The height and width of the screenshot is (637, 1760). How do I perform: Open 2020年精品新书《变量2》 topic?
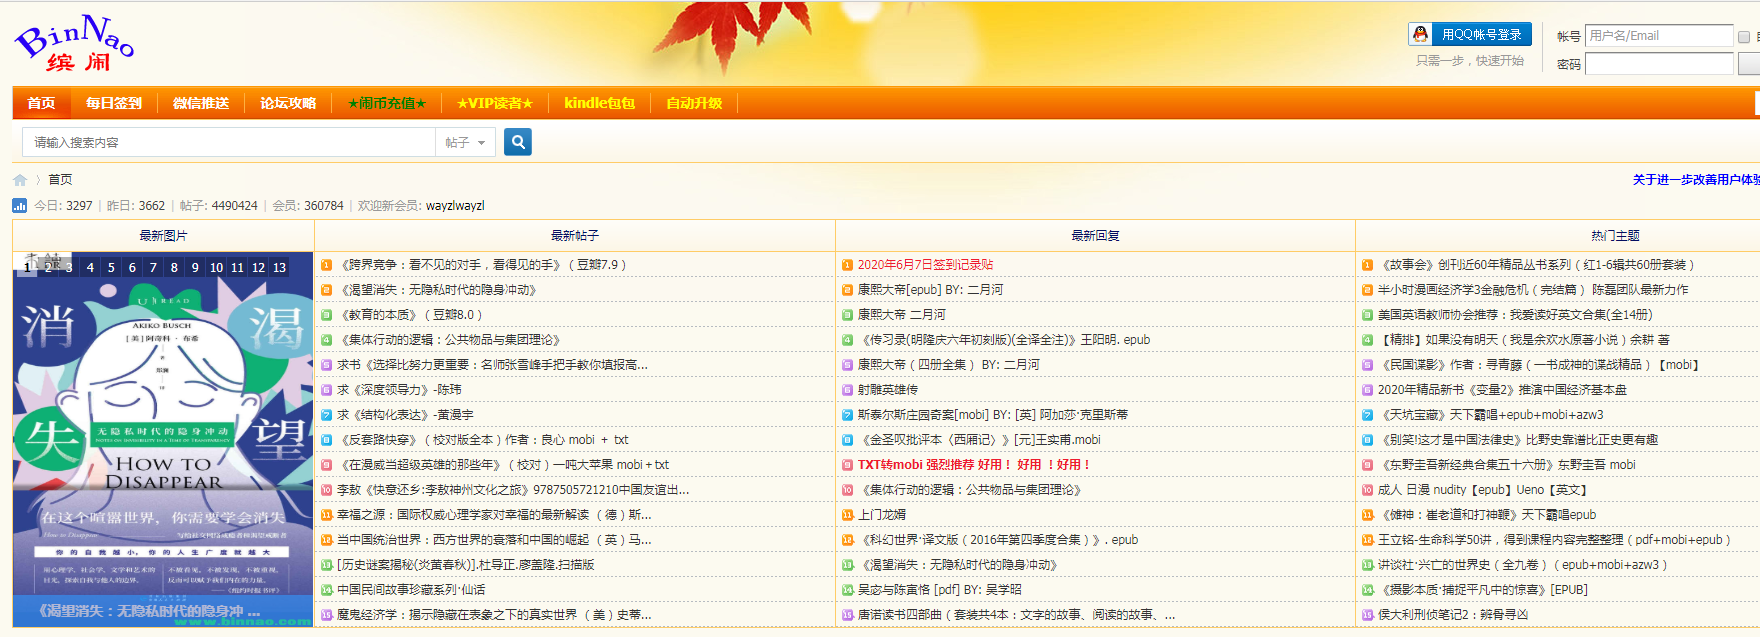click(1502, 390)
